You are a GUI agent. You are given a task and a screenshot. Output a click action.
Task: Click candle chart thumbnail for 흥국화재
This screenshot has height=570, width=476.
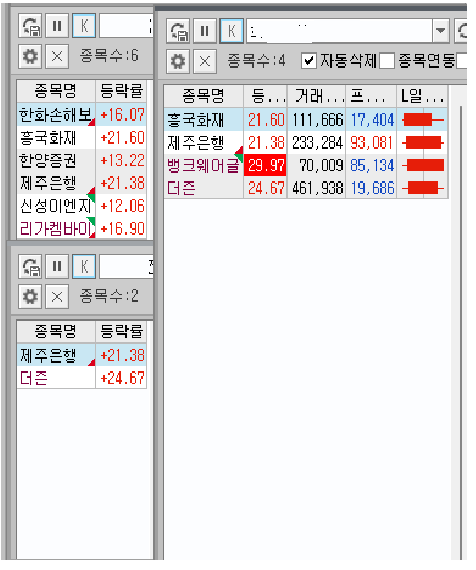422,120
